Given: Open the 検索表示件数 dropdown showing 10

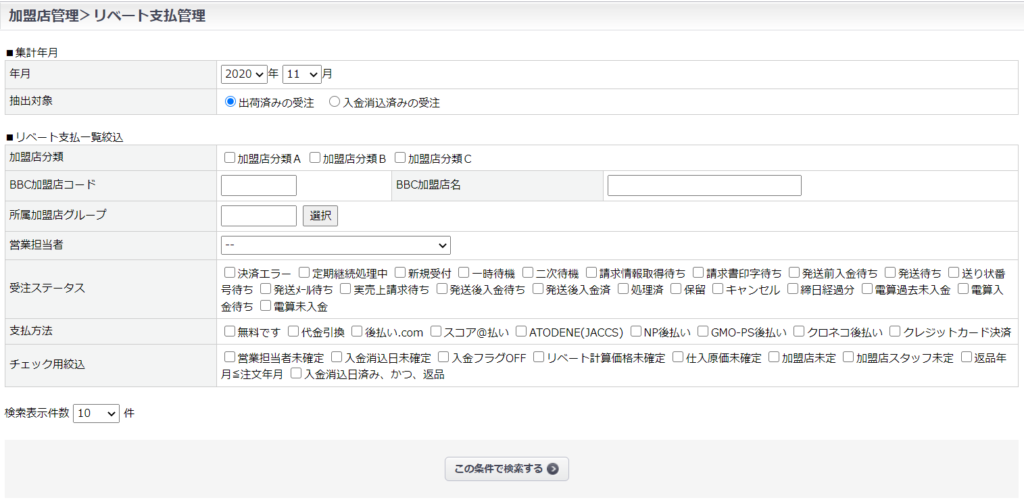Looking at the screenshot, I should 96,413.
